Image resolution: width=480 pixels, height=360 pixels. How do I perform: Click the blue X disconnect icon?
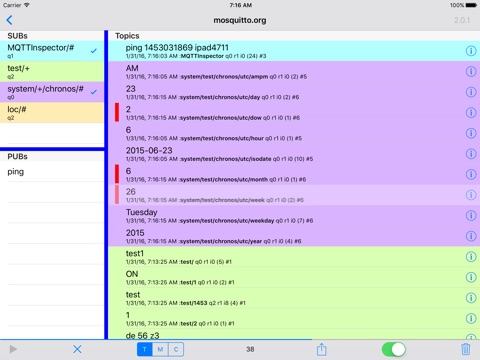point(77,349)
